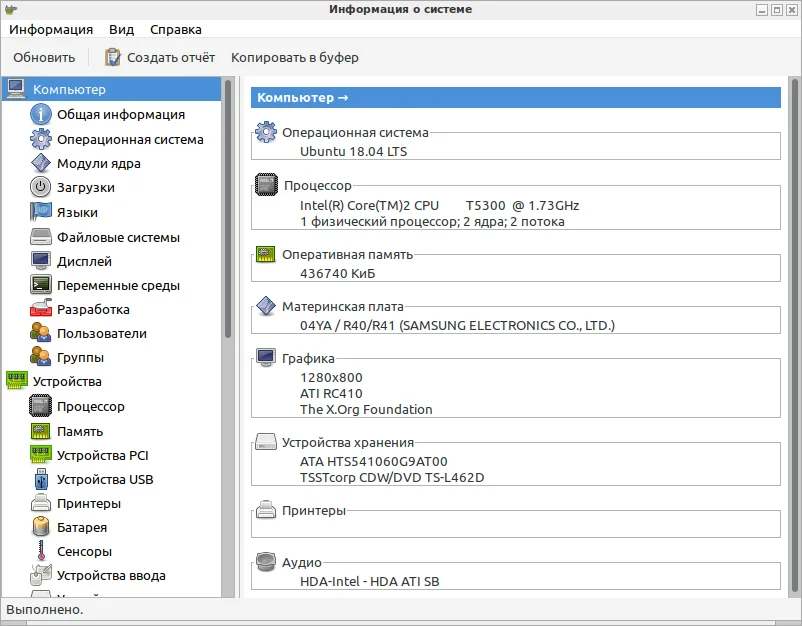Click the Пользователи people icon

pyautogui.click(x=40, y=333)
